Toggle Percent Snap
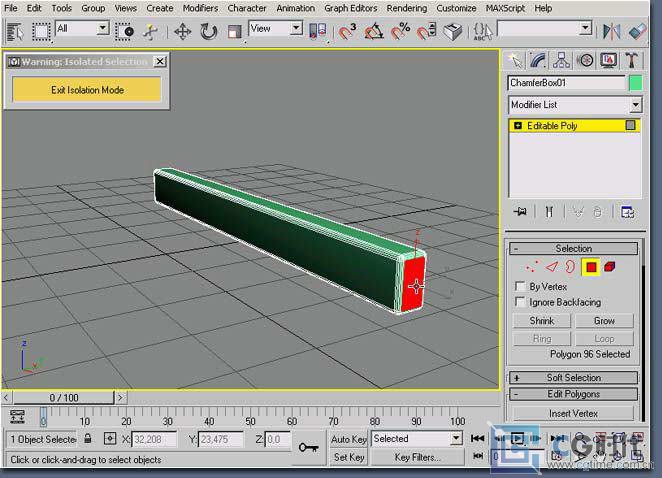662x478 pixels. [x=400, y=32]
